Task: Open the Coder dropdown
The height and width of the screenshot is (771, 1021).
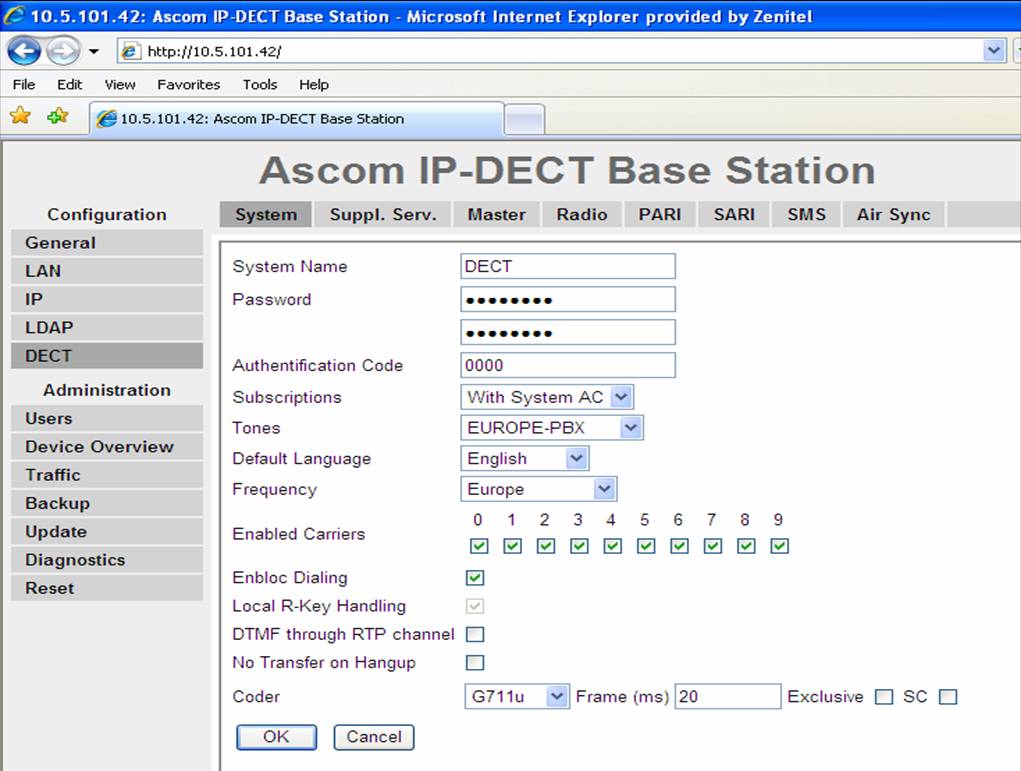Action: click(x=556, y=697)
